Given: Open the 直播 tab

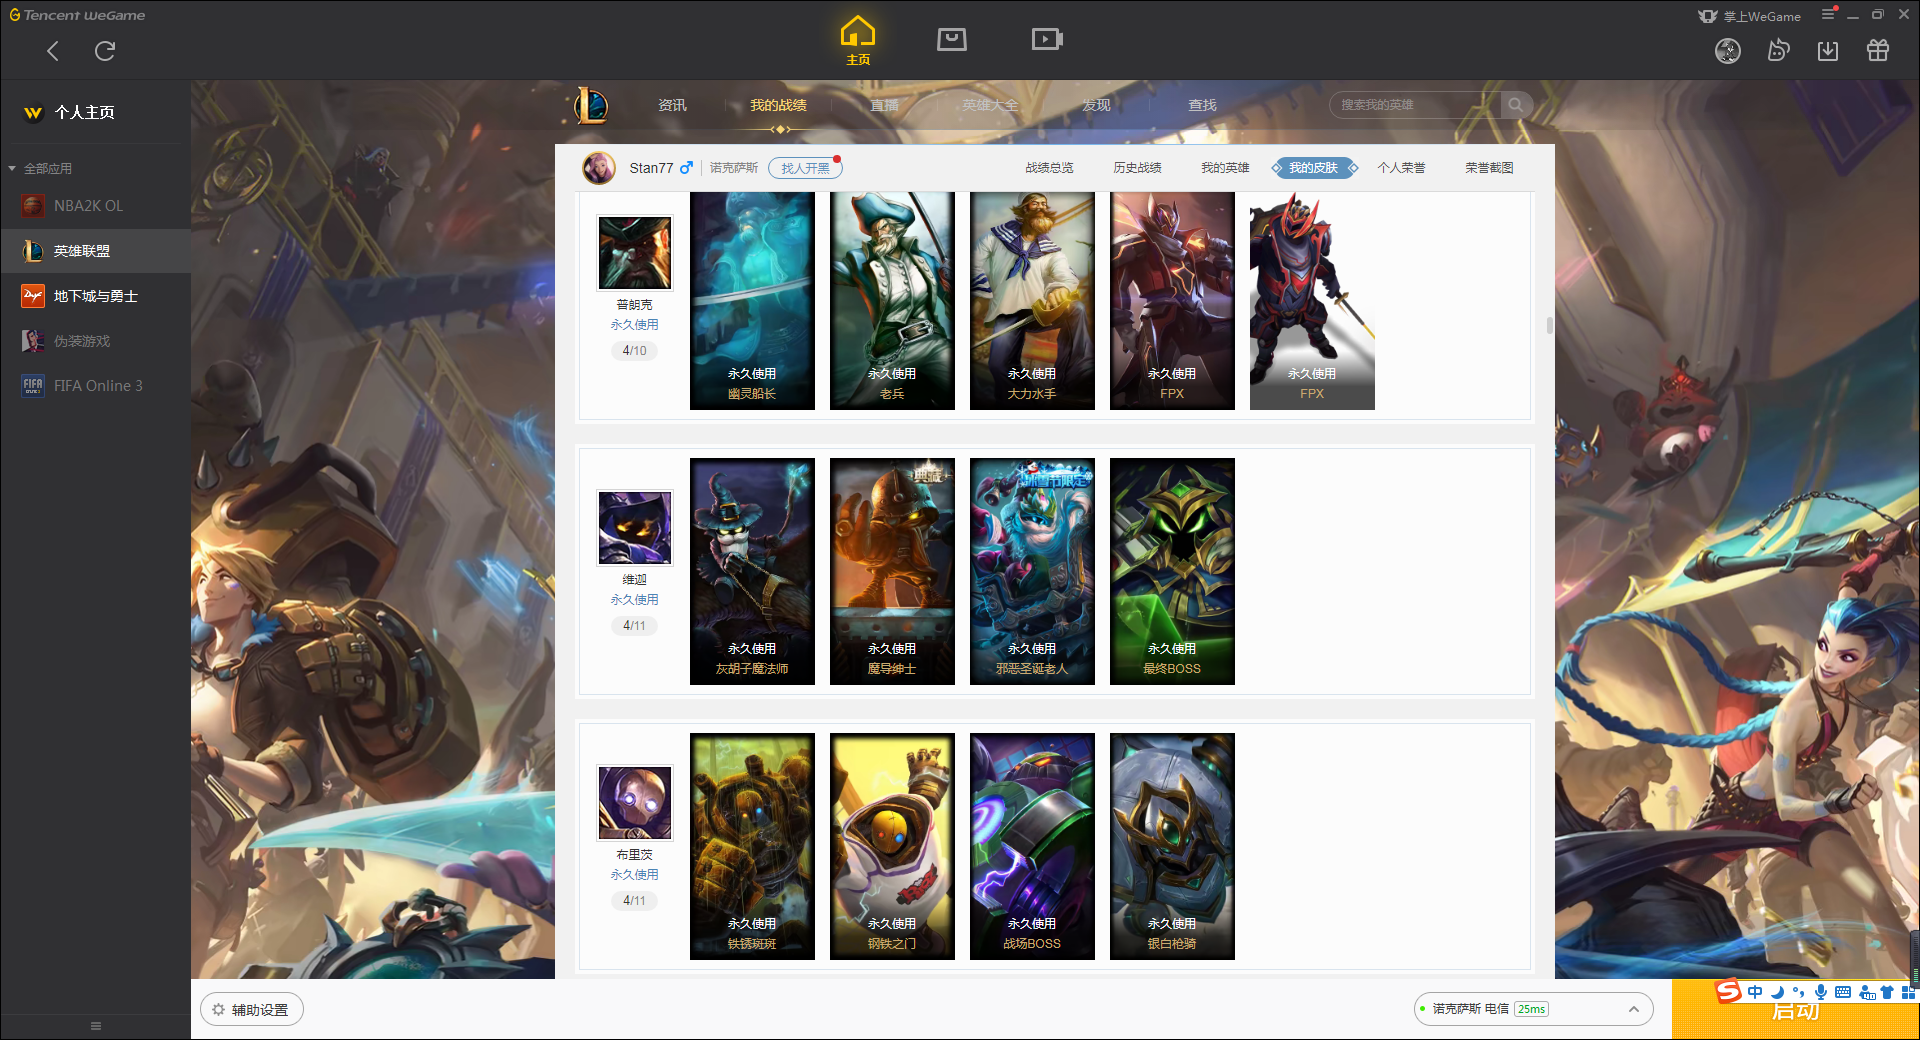Looking at the screenshot, I should 884,105.
